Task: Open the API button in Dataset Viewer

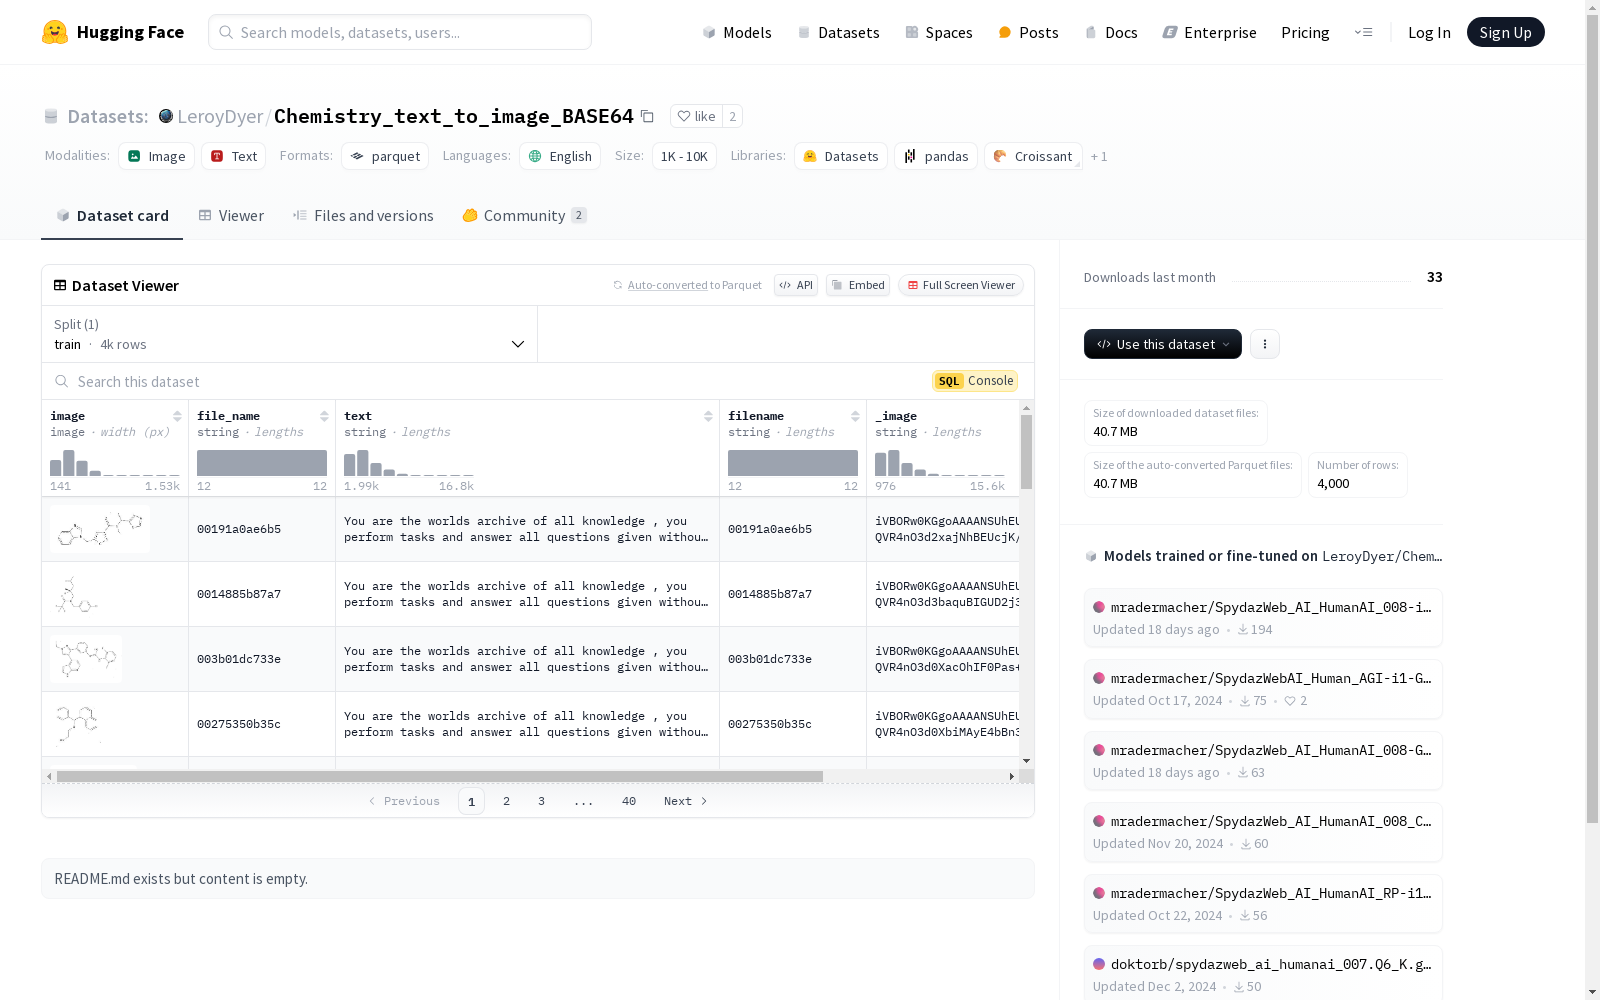Action: 796,285
